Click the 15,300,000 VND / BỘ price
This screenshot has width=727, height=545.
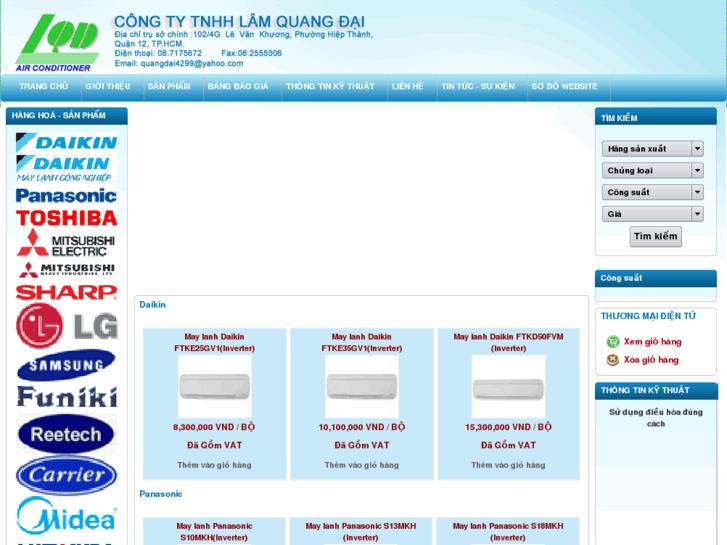coord(508,427)
